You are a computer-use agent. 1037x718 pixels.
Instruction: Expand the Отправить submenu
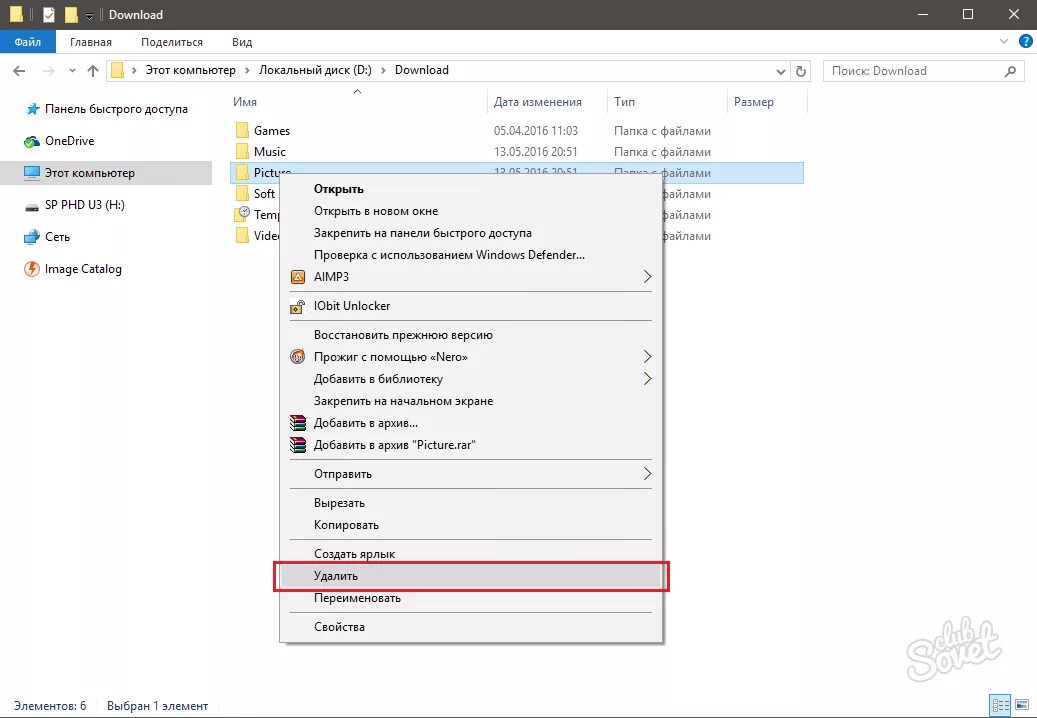click(x=471, y=474)
